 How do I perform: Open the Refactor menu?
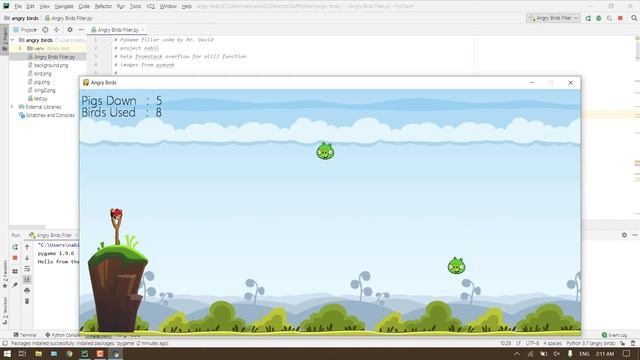pyautogui.click(x=103, y=7)
